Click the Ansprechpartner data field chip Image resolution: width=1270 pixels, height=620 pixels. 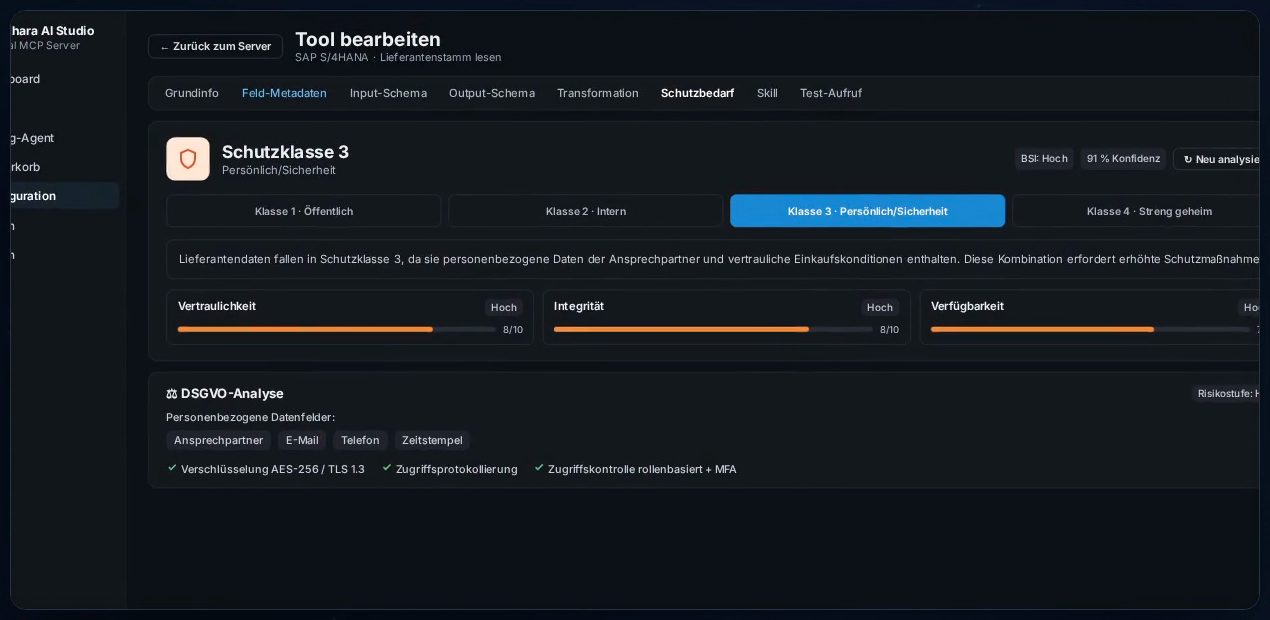[218, 440]
